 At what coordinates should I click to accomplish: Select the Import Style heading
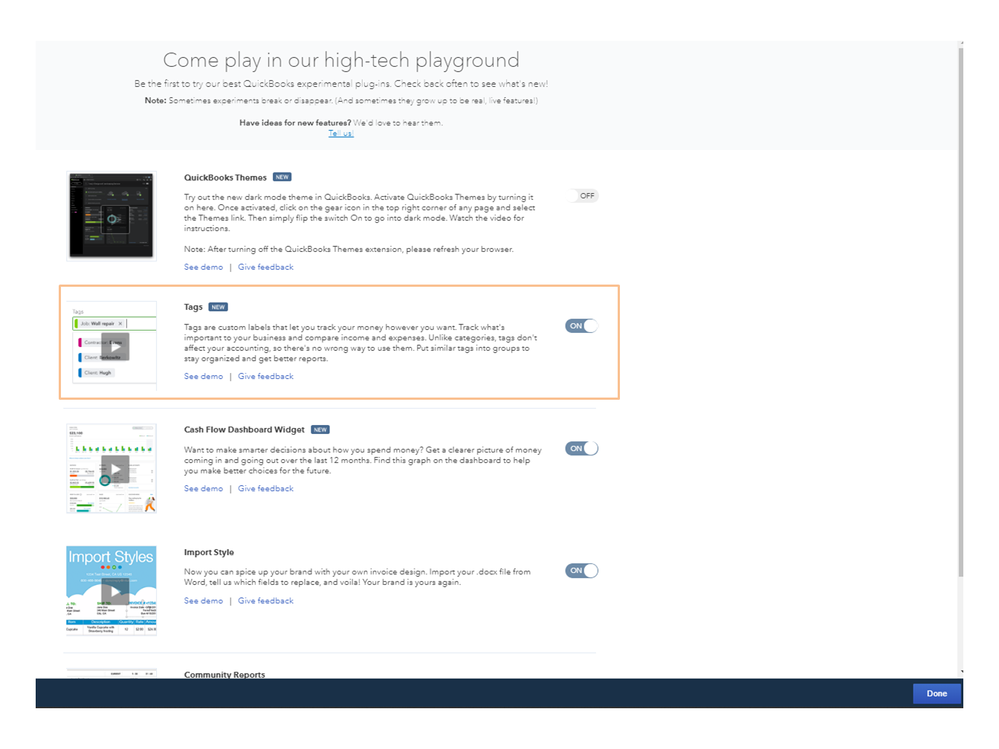209,552
